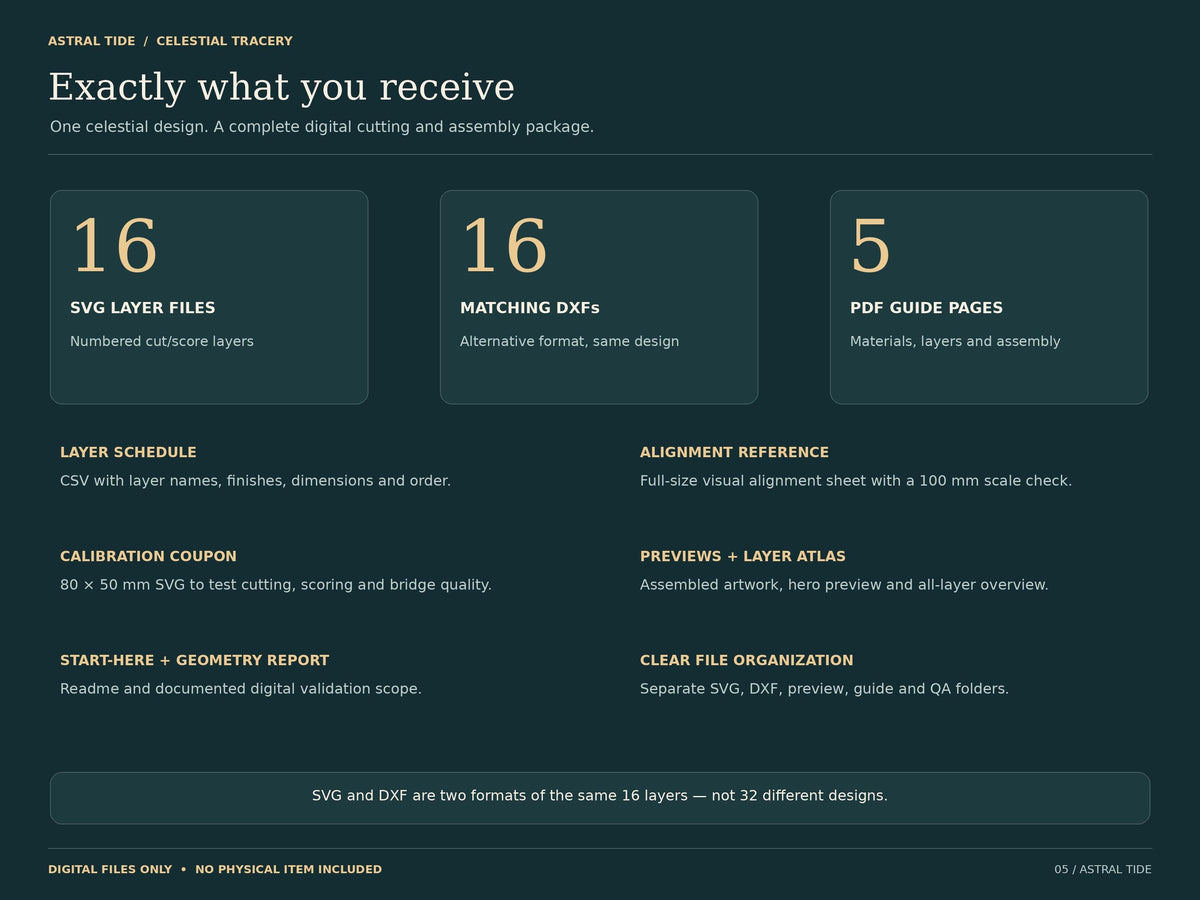Click the LAYER SCHEDULE heading
This screenshot has height=900, width=1200.
[x=128, y=452]
